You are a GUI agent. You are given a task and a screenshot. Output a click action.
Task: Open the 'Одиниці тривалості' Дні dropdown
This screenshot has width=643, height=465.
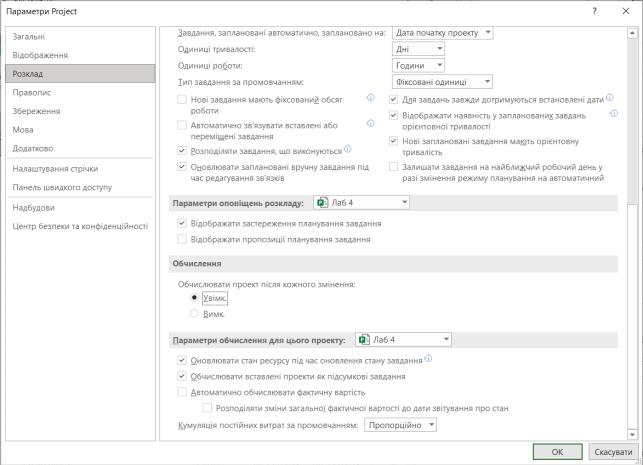(418, 49)
